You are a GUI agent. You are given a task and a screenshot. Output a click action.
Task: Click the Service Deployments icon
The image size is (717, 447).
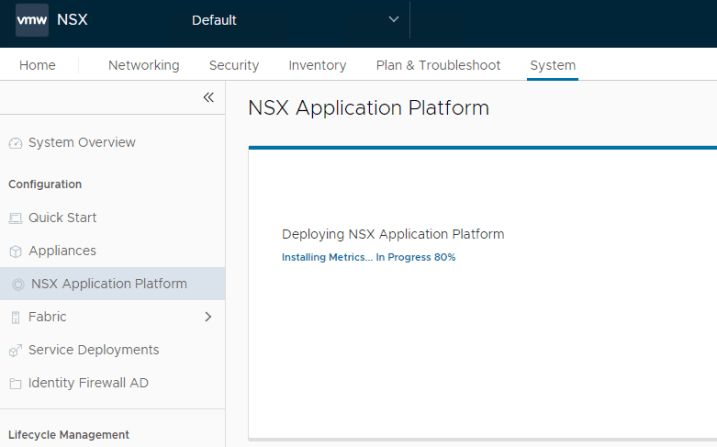click(16, 351)
